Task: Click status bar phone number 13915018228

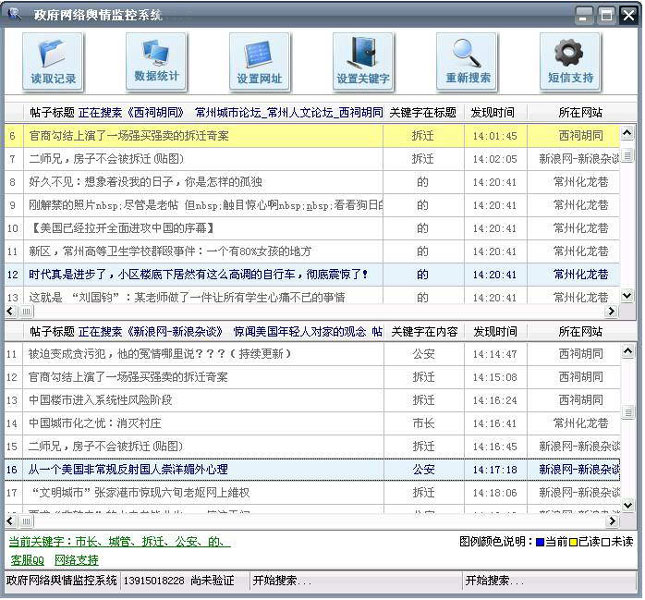Action: click(154, 581)
